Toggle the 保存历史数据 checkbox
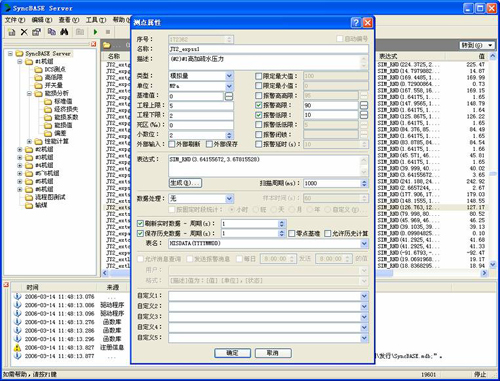This screenshot has width=500, height=381. pyautogui.click(x=140, y=233)
